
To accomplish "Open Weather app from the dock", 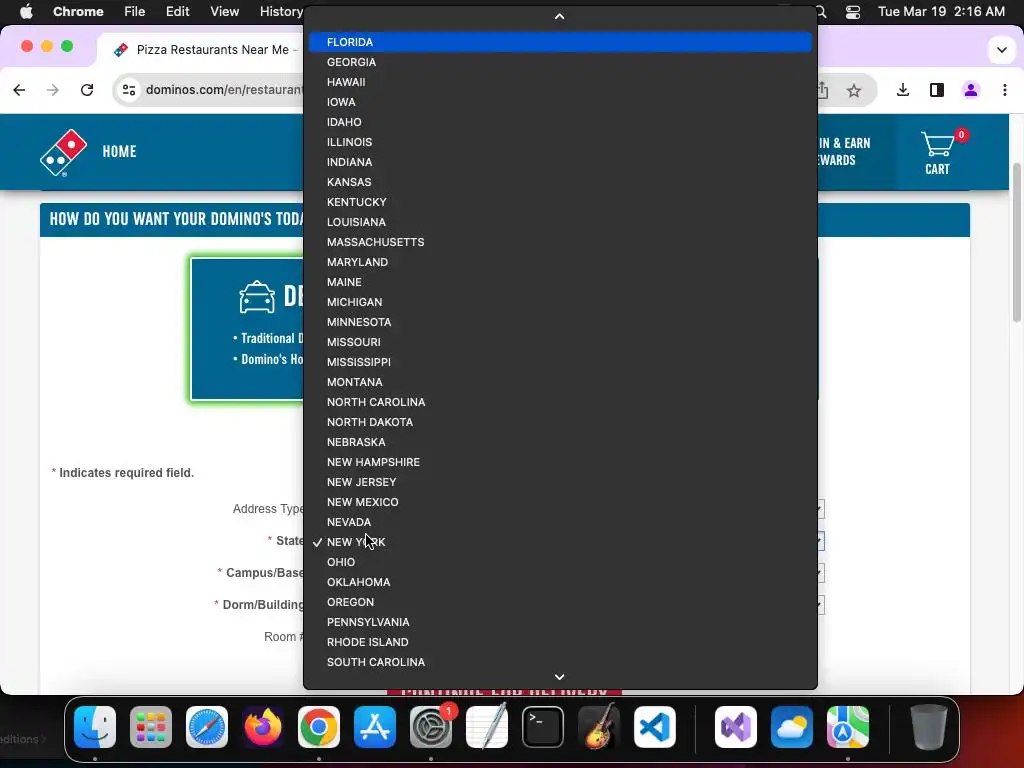I will (792, 727).
